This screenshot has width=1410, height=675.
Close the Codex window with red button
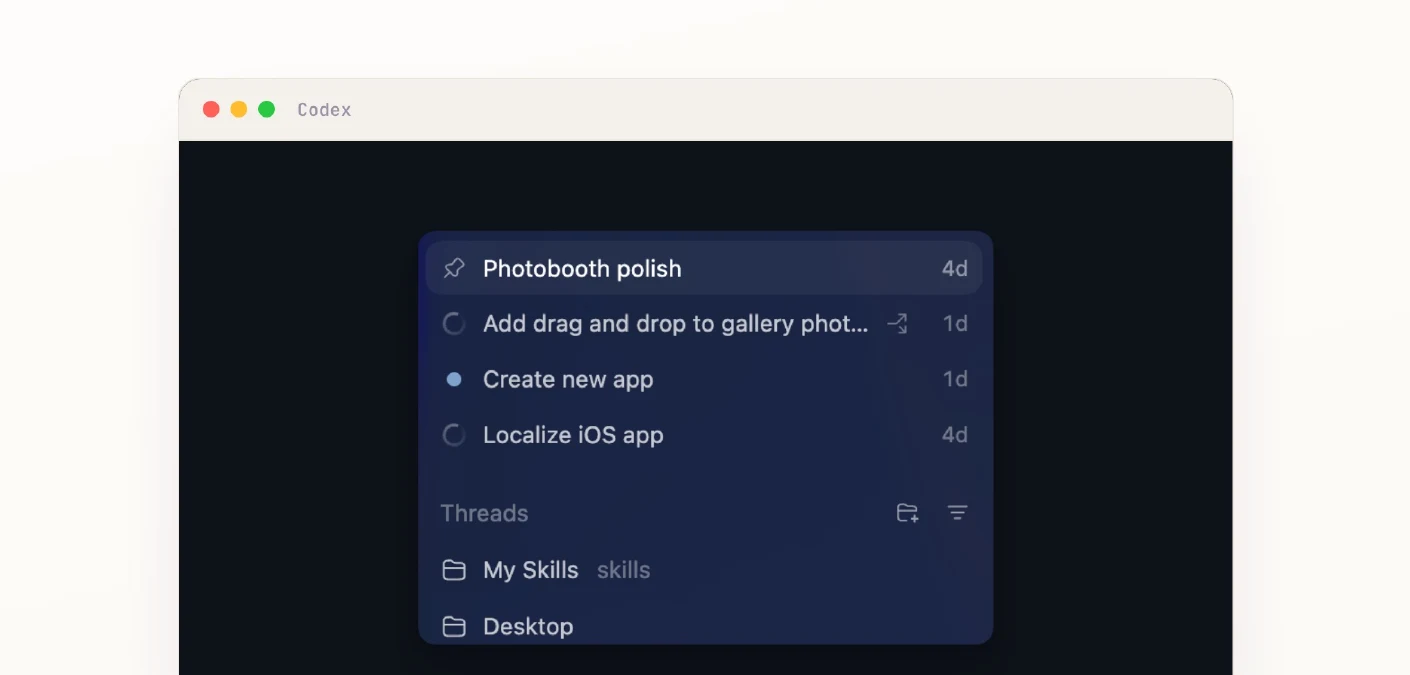[x=211, y=109]
